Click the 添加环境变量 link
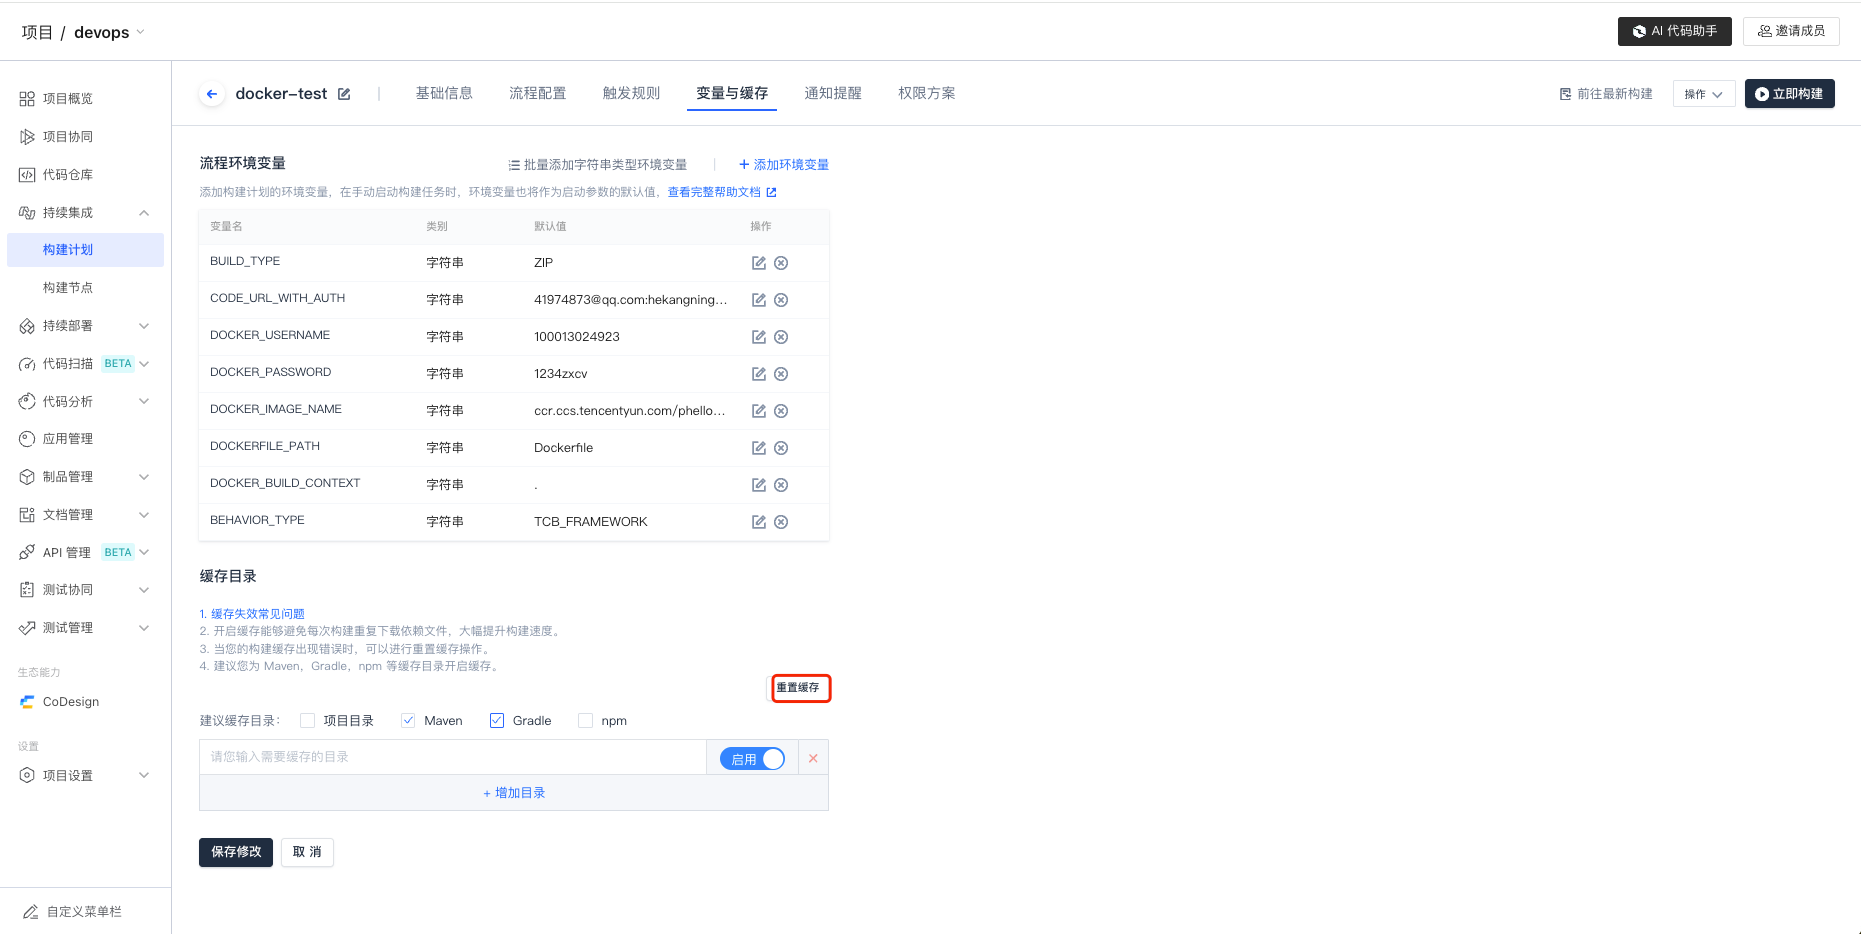The width and height of the screenshot is (1861, 934). coord(784,165)
